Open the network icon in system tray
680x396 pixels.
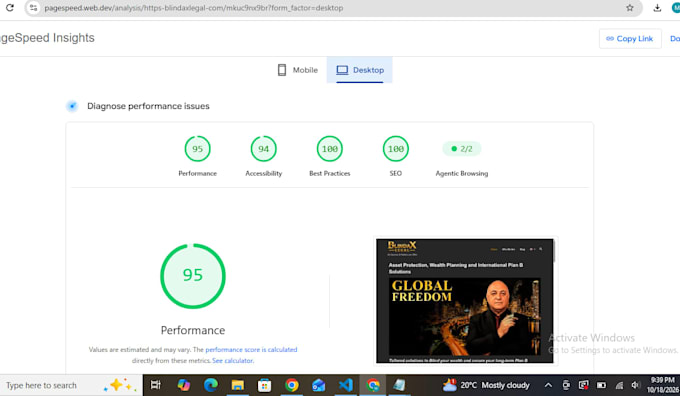[x=619, y=385]
